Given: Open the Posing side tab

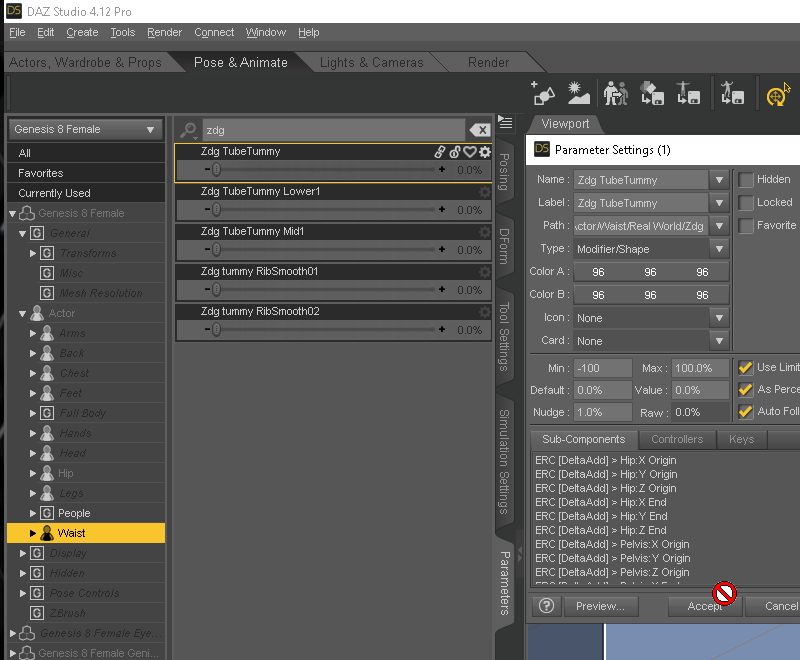Looking at the screenshot, I should click(504, 172).
